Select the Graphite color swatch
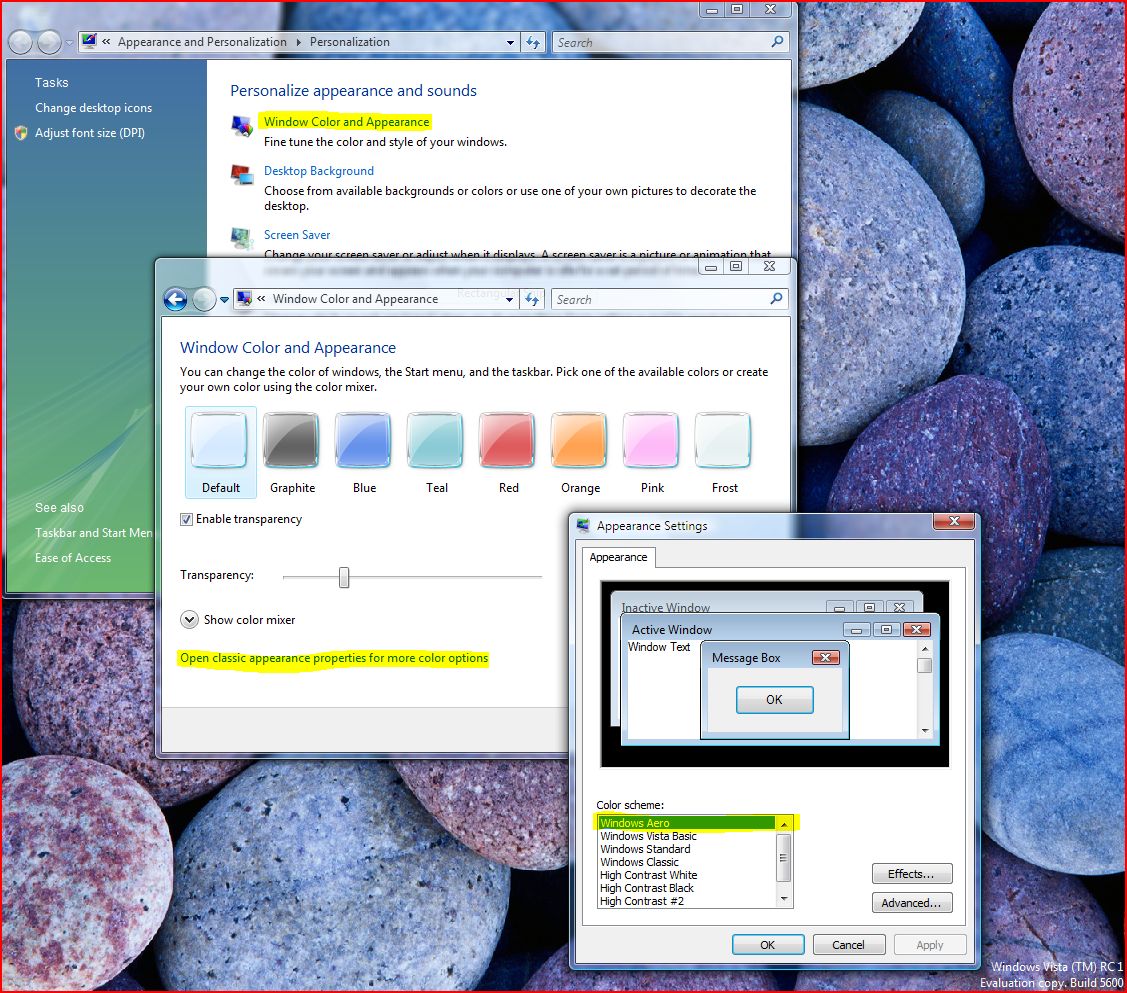 coord(292,453)
